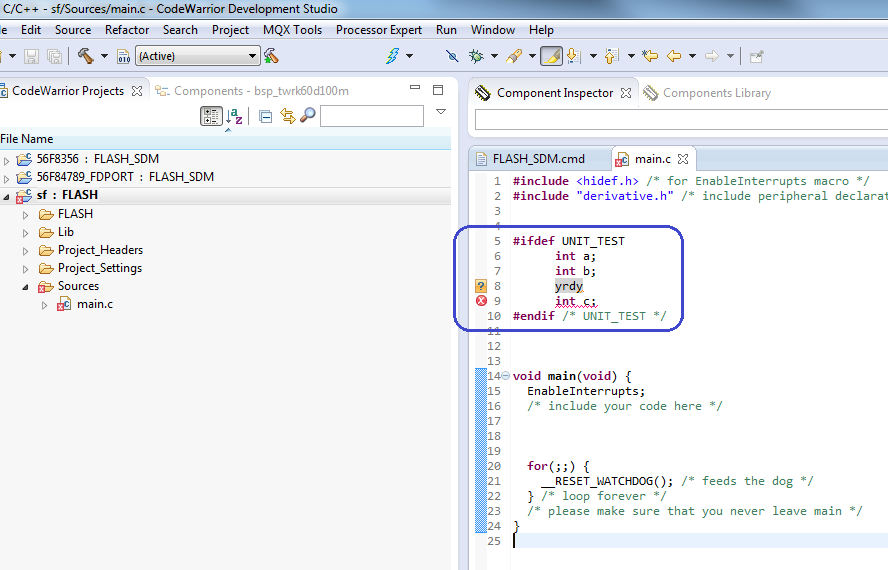Click the error marker on line 9
Viewport: 888px width, 570px height.
click(481, 301)
